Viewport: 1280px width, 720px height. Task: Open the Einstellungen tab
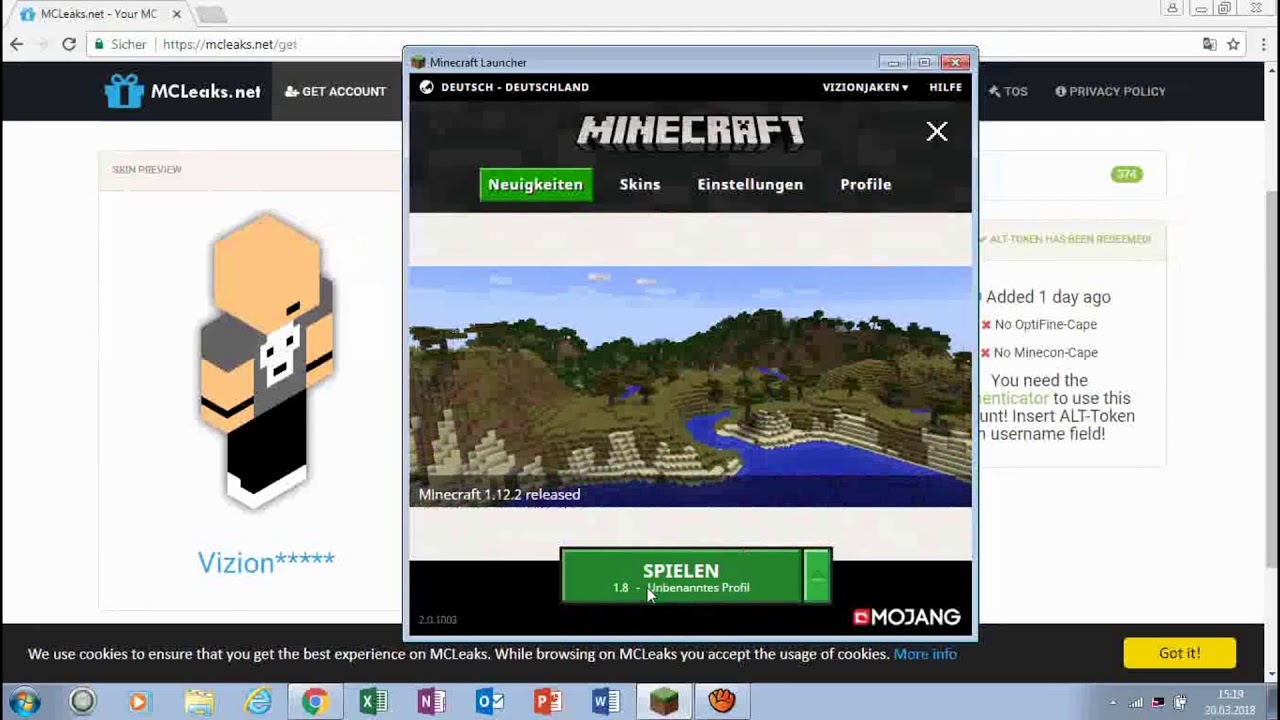click(x=750, y=184)
